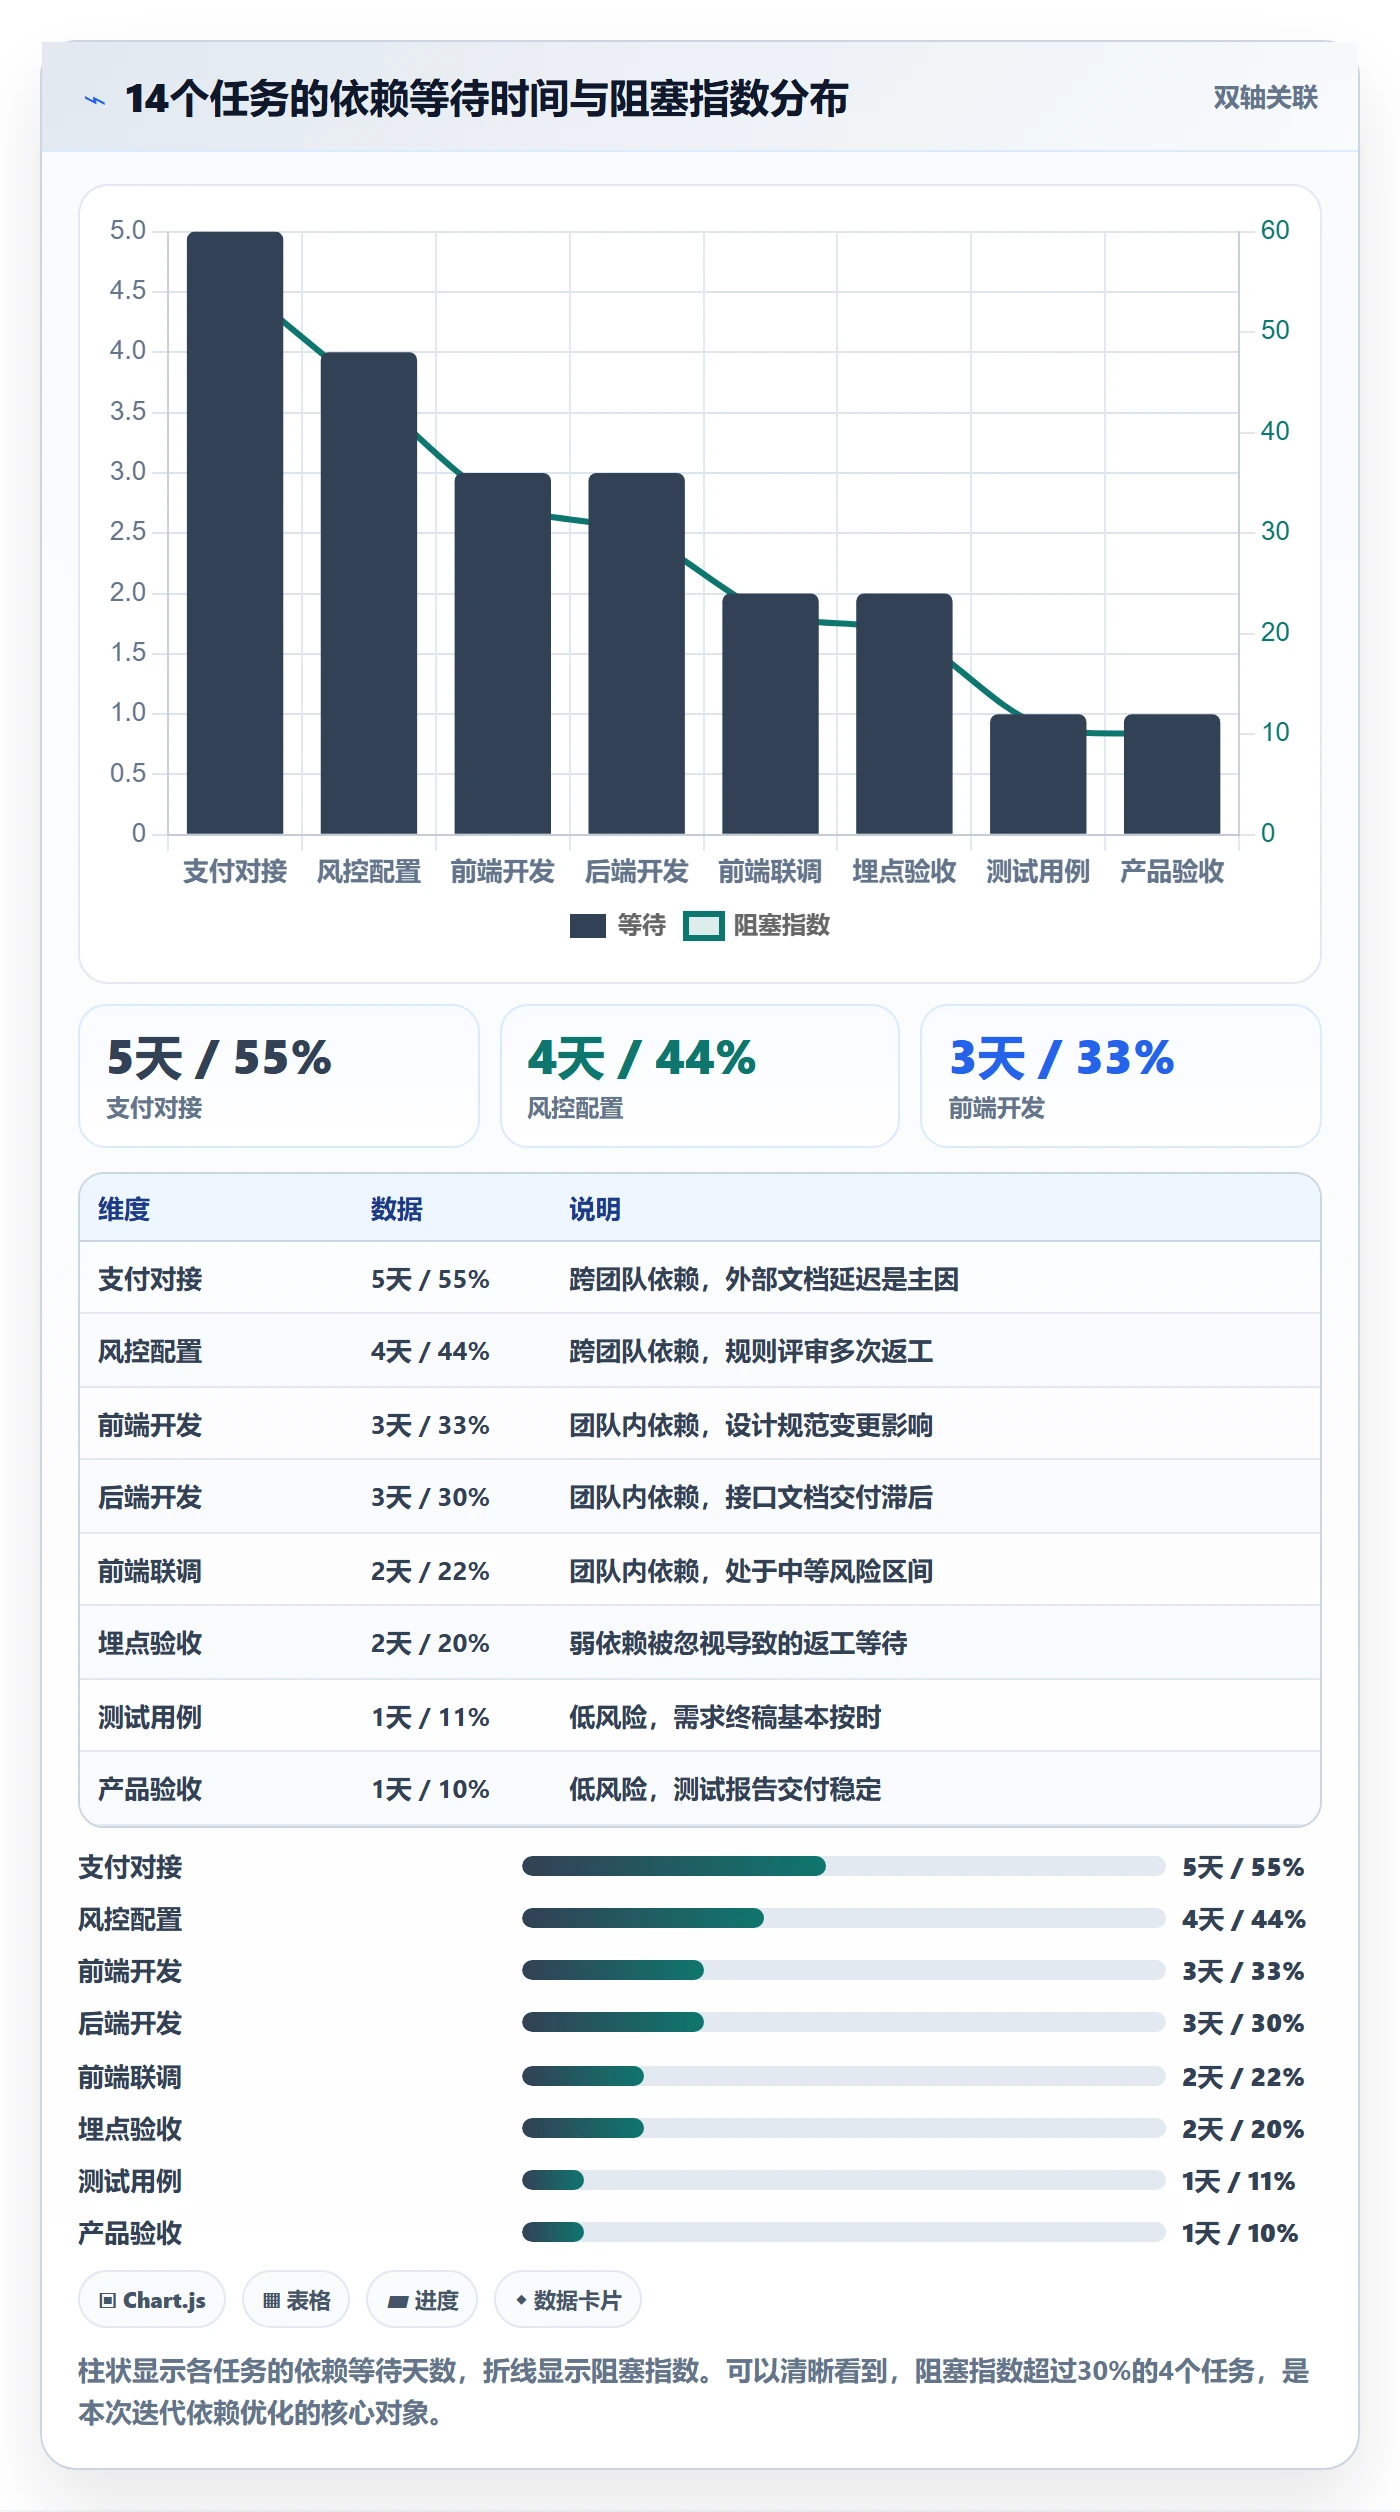Click the footer summary paragraph

pos(694,2392)
